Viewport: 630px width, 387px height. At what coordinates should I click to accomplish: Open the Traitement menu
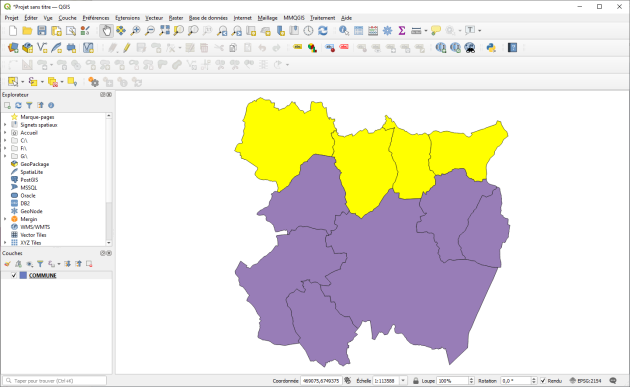click(322, 18)
